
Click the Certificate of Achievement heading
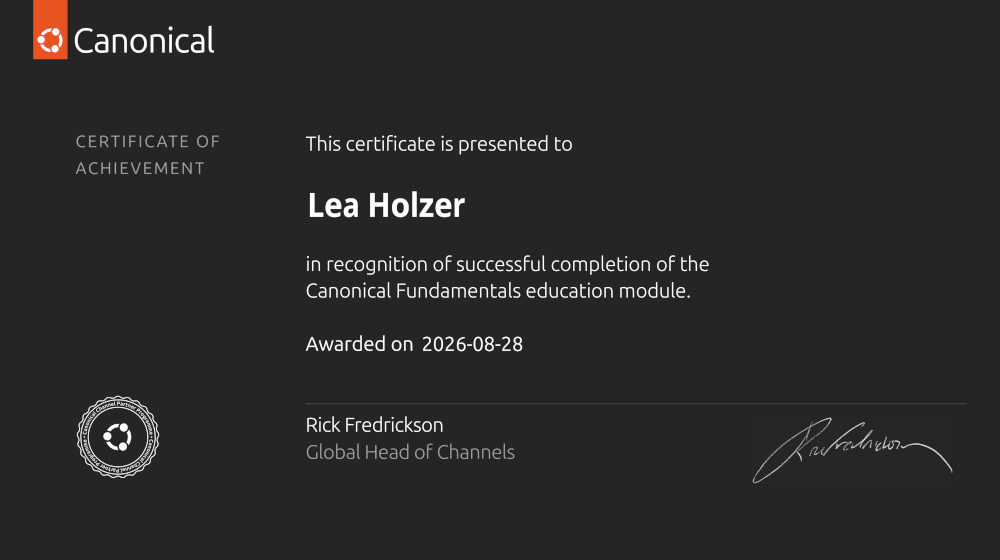[148, 155]
